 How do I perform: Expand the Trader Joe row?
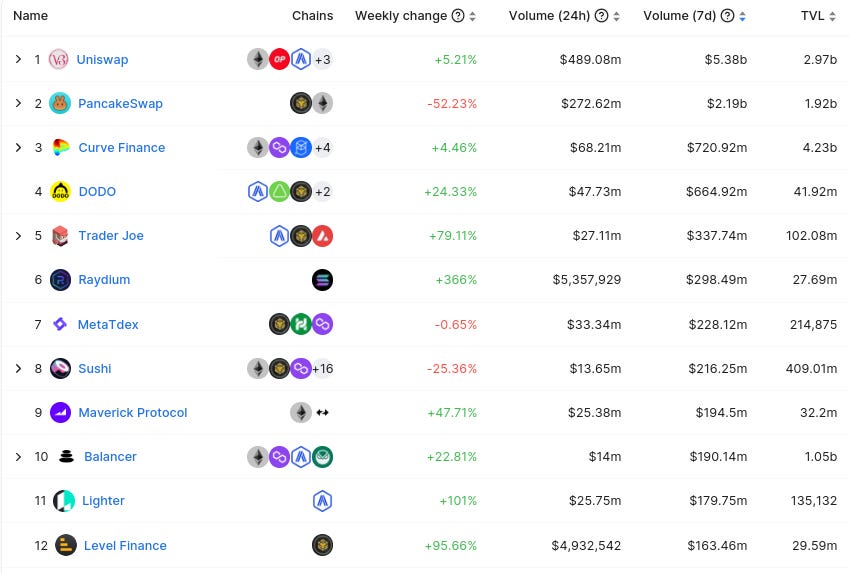tap(18, 236)
